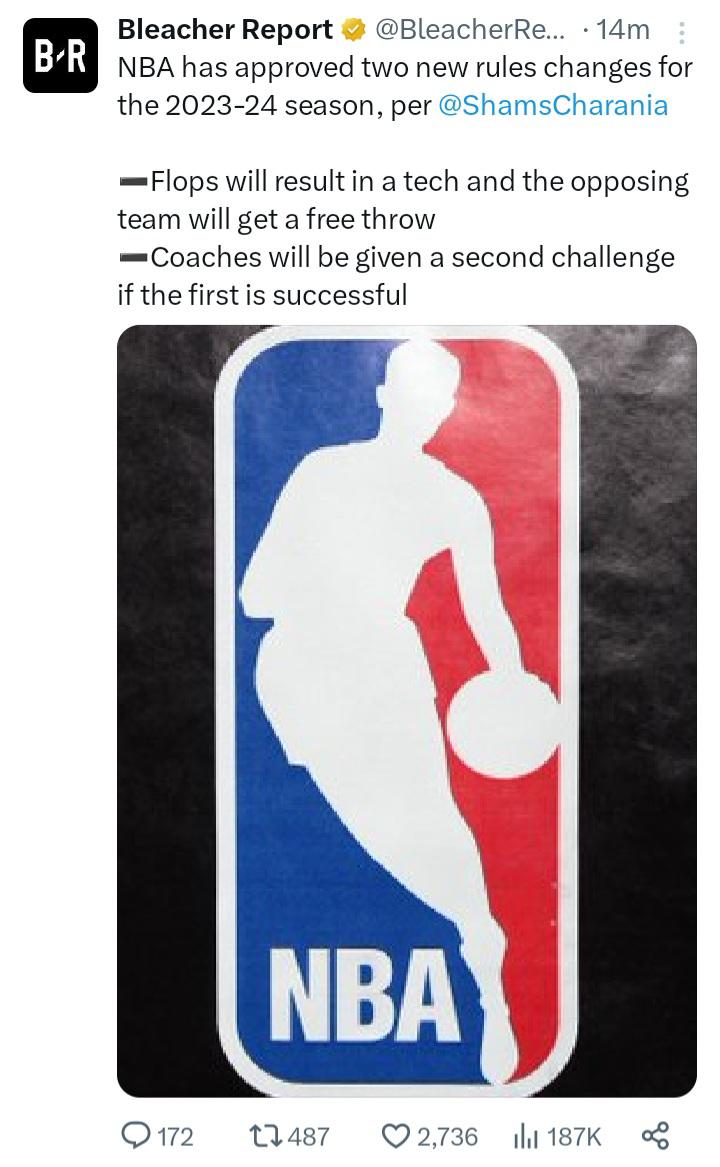
Task: Click the 172 replies count
Action: point(176,1136)
